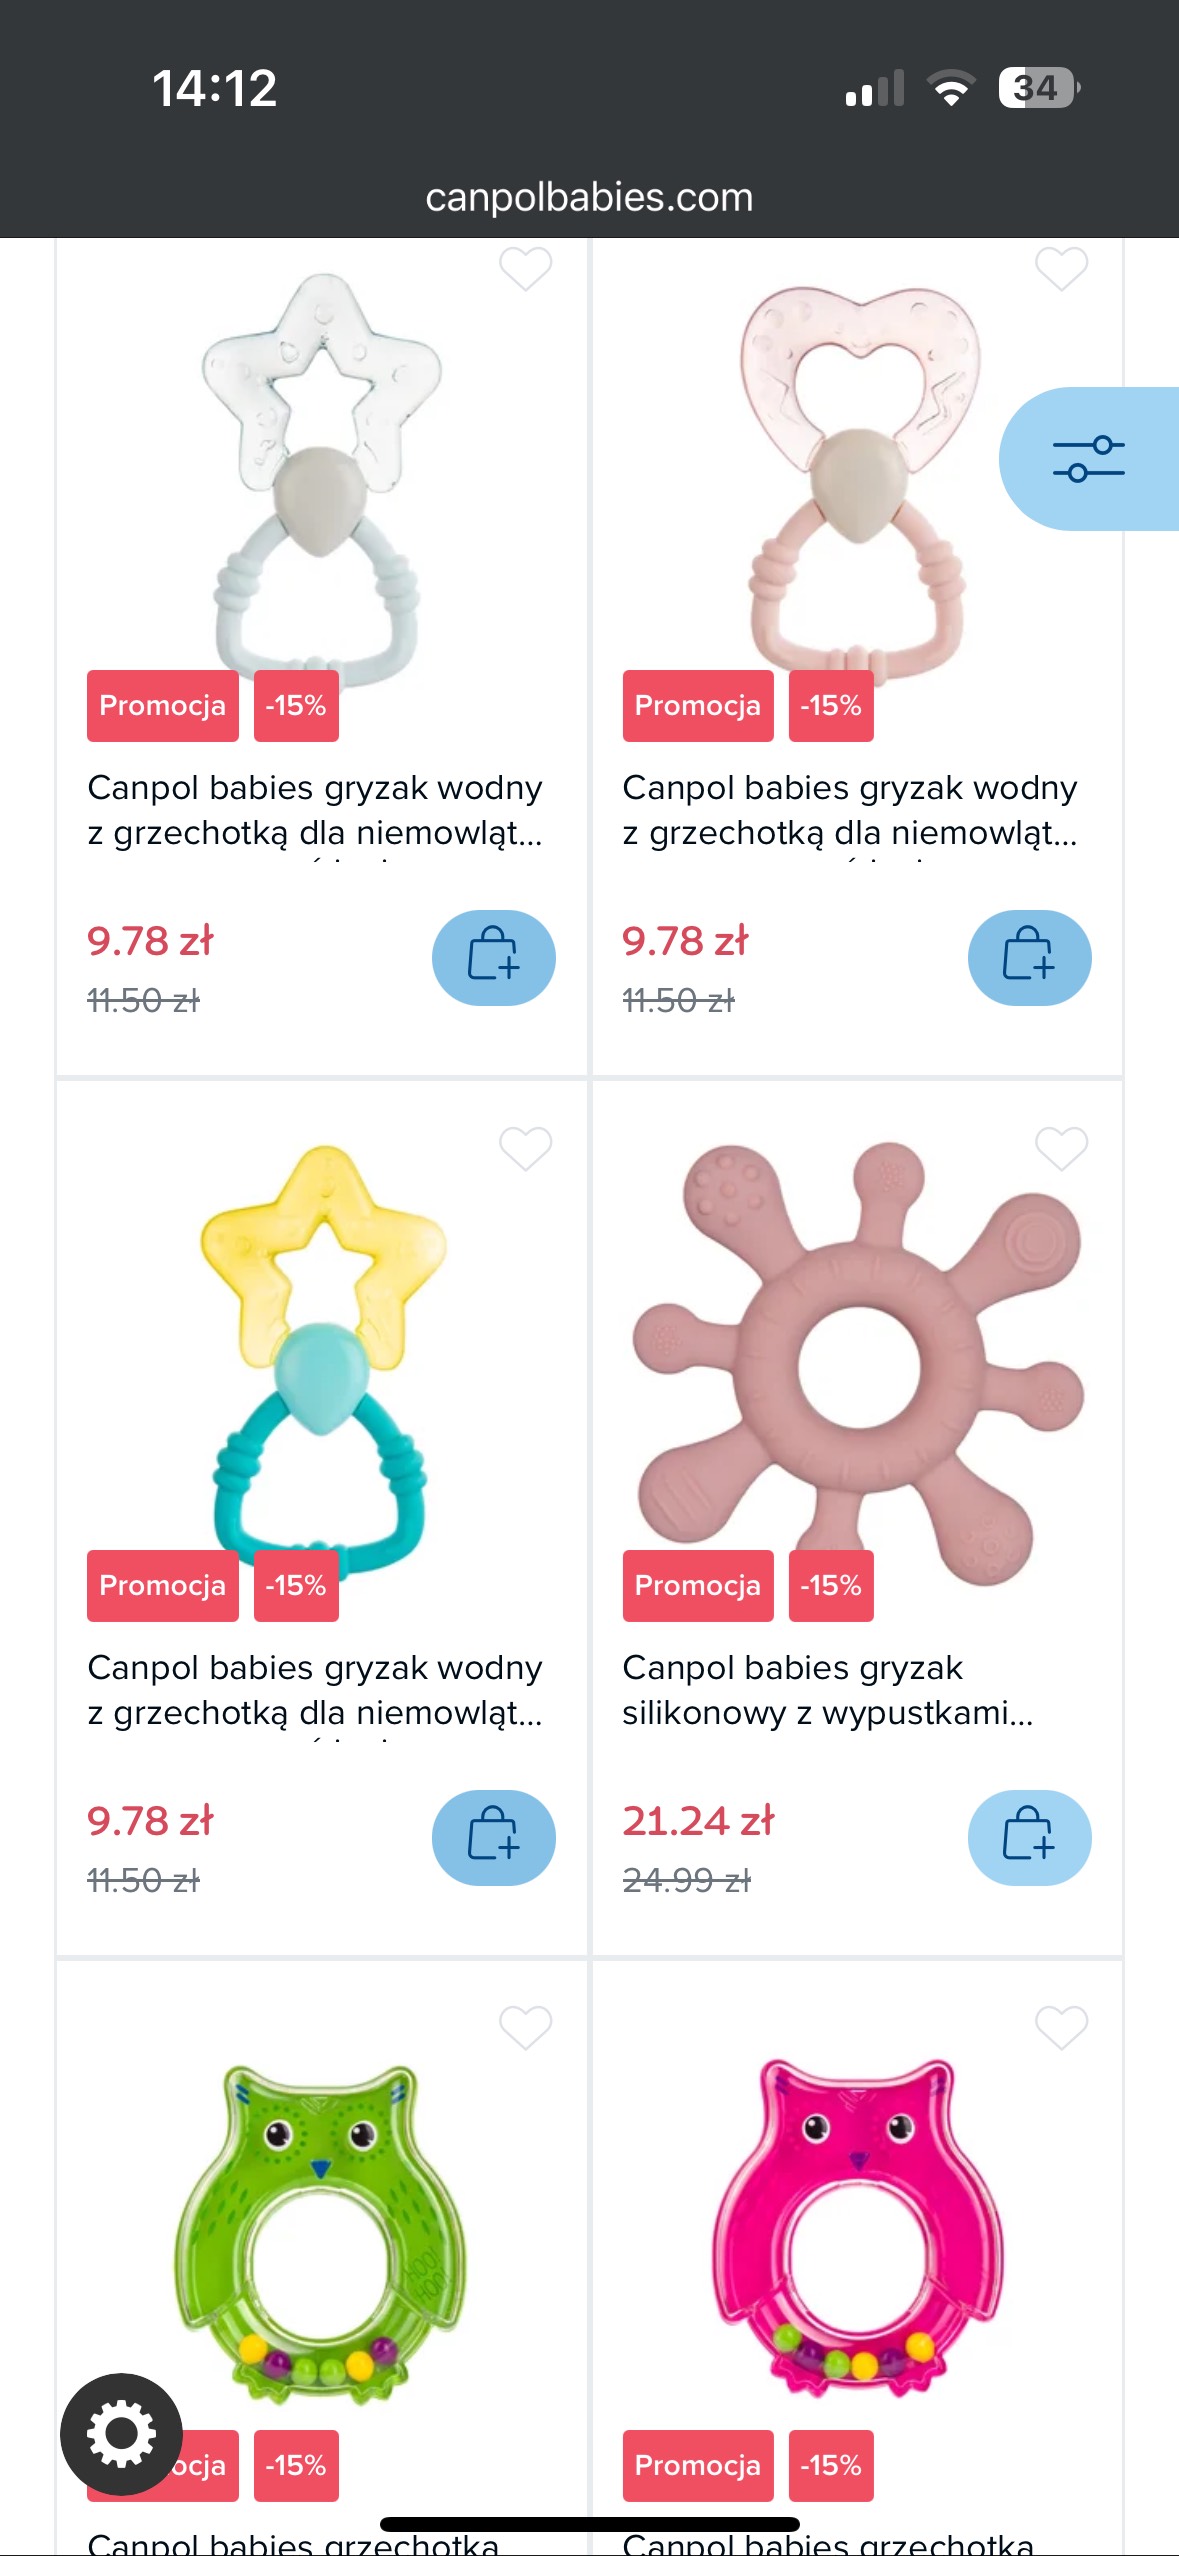
Task: Favorite the pink silicone teether
Action: (1061, 1148)
